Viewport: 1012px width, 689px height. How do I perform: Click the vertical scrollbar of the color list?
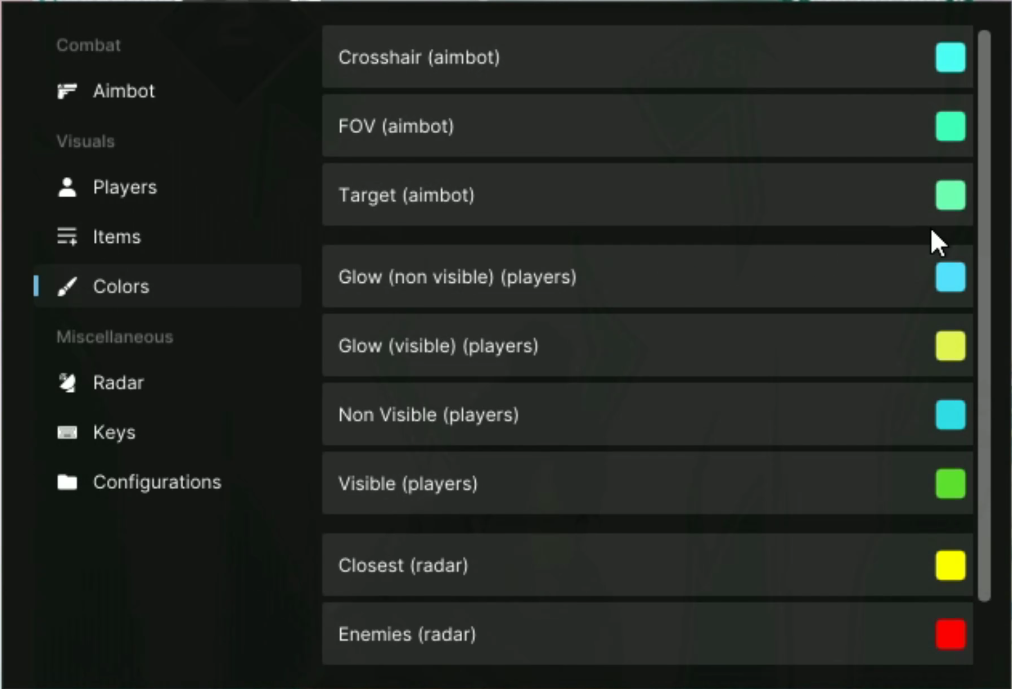tap(984, 316)
